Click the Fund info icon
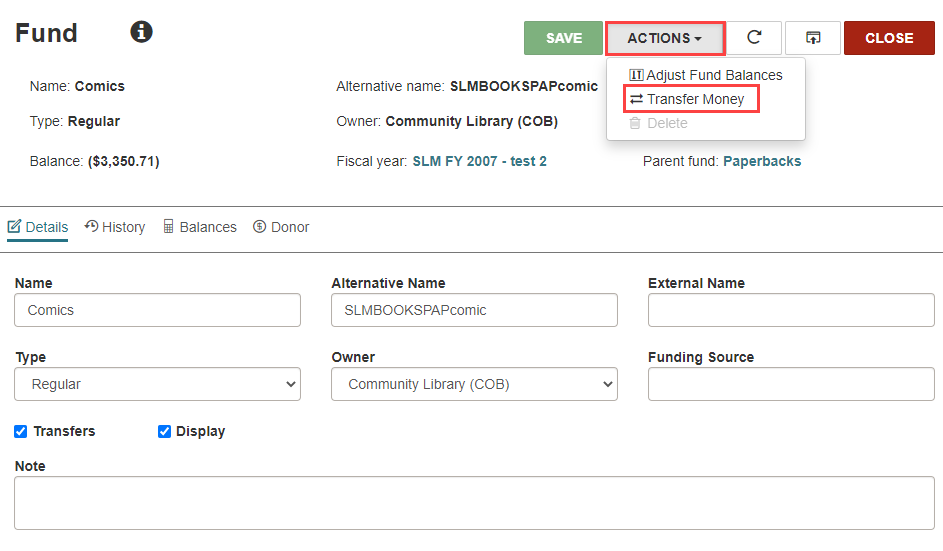This screenshot has height=551, width=943. coord(141,32)
